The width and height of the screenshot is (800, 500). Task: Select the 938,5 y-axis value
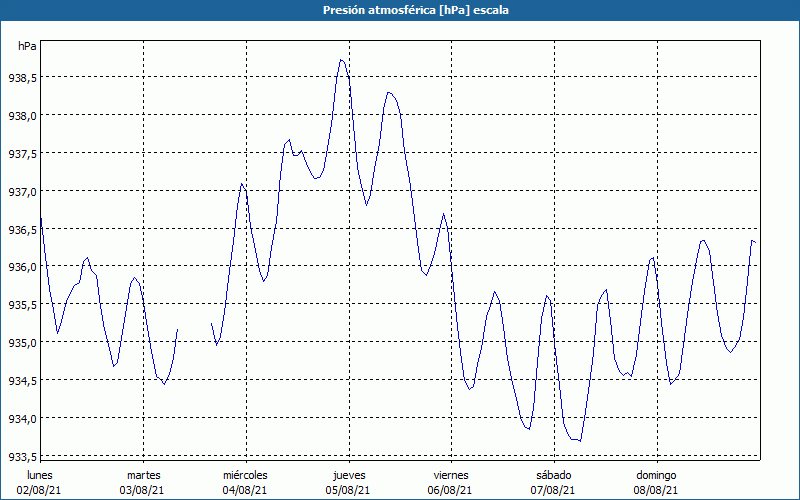point(22,78)
